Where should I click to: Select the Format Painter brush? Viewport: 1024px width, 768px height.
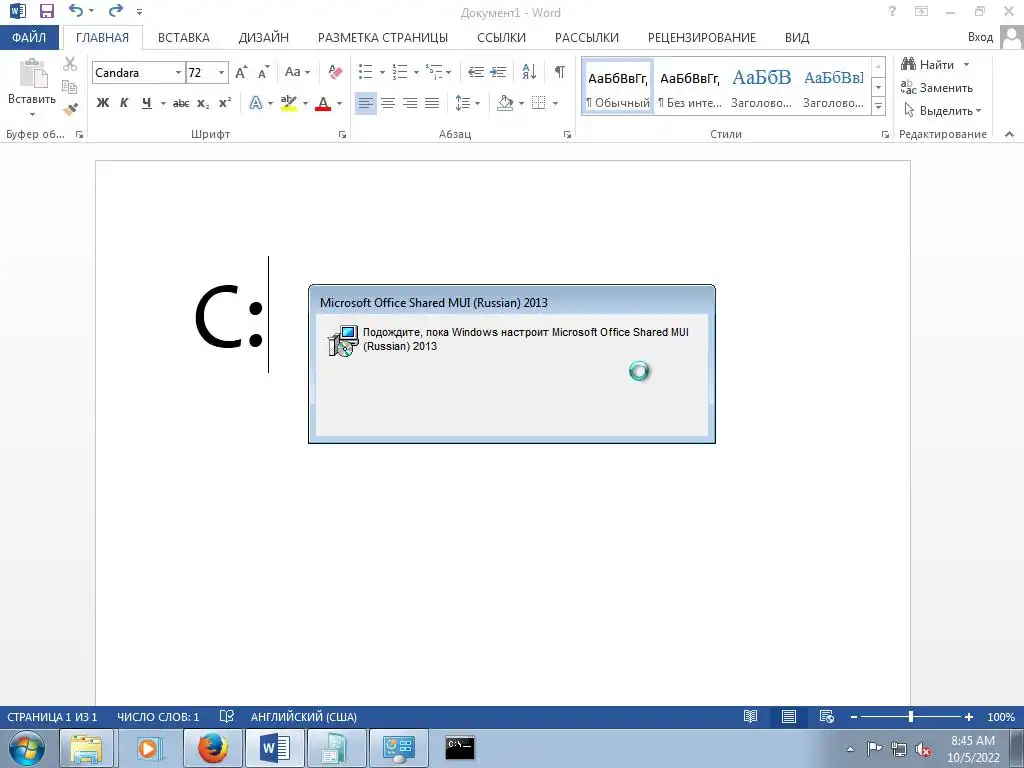pos(71,110)
